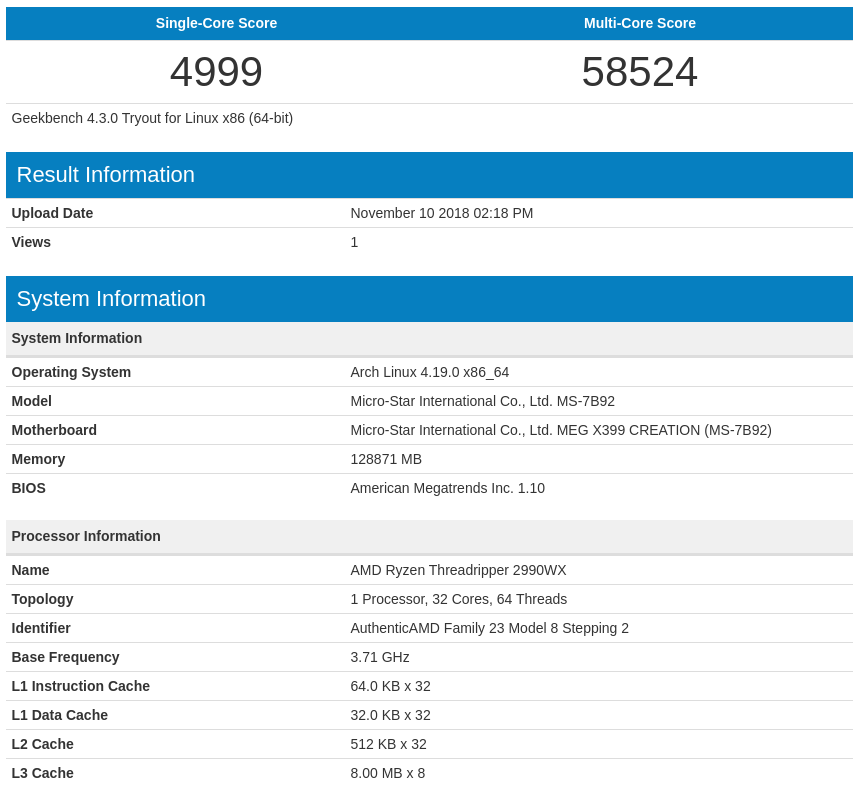Select AMD Ryzen Threadripper 2990WX text
The height and width of the screenshot is (805, 856).
click(459, 570)
